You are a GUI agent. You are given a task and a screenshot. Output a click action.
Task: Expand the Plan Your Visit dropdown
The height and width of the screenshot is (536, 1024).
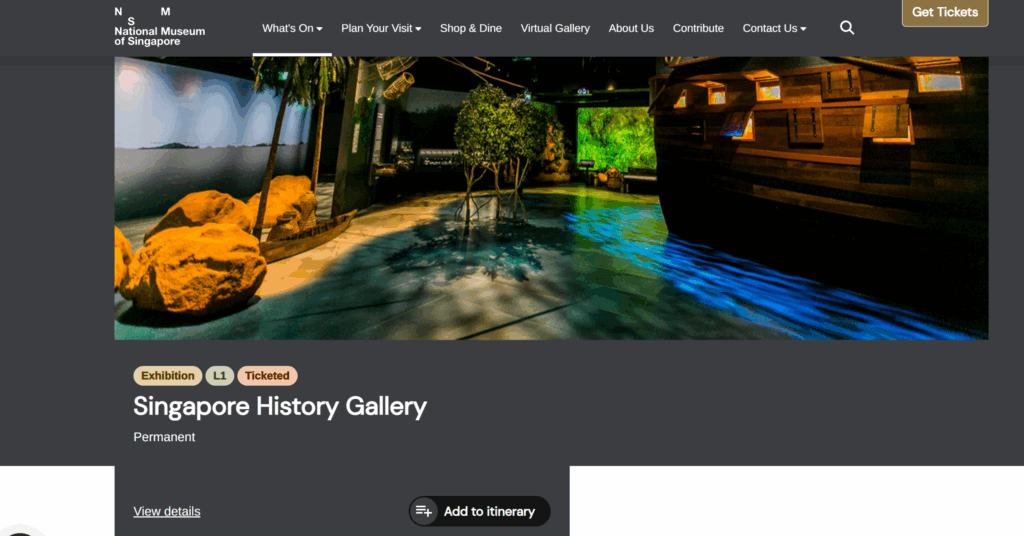pos(381,28)
